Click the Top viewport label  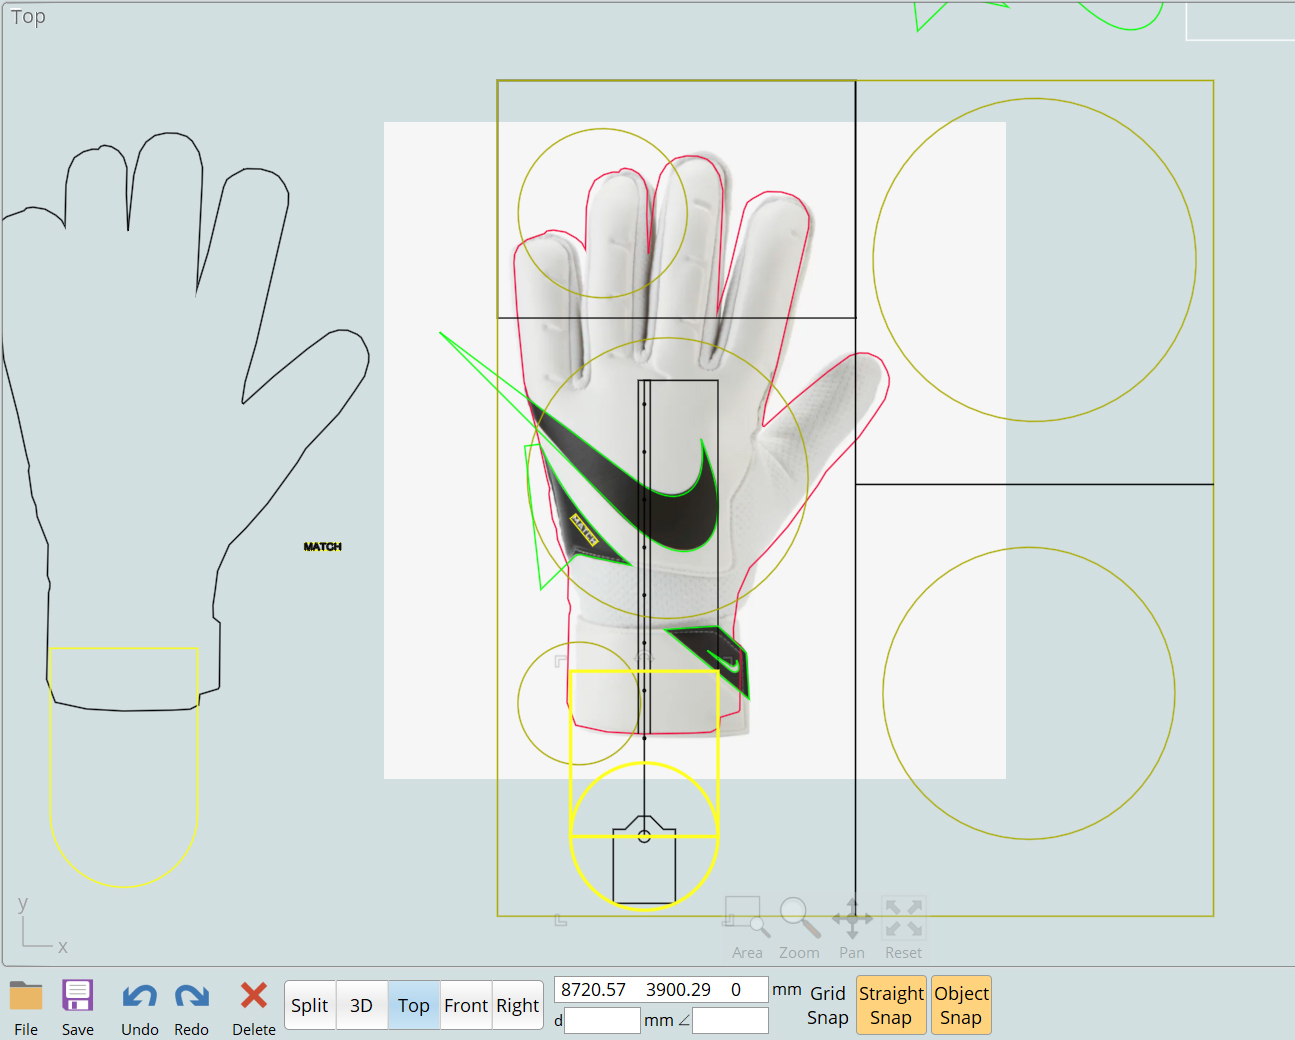click(x=28, y=16)
